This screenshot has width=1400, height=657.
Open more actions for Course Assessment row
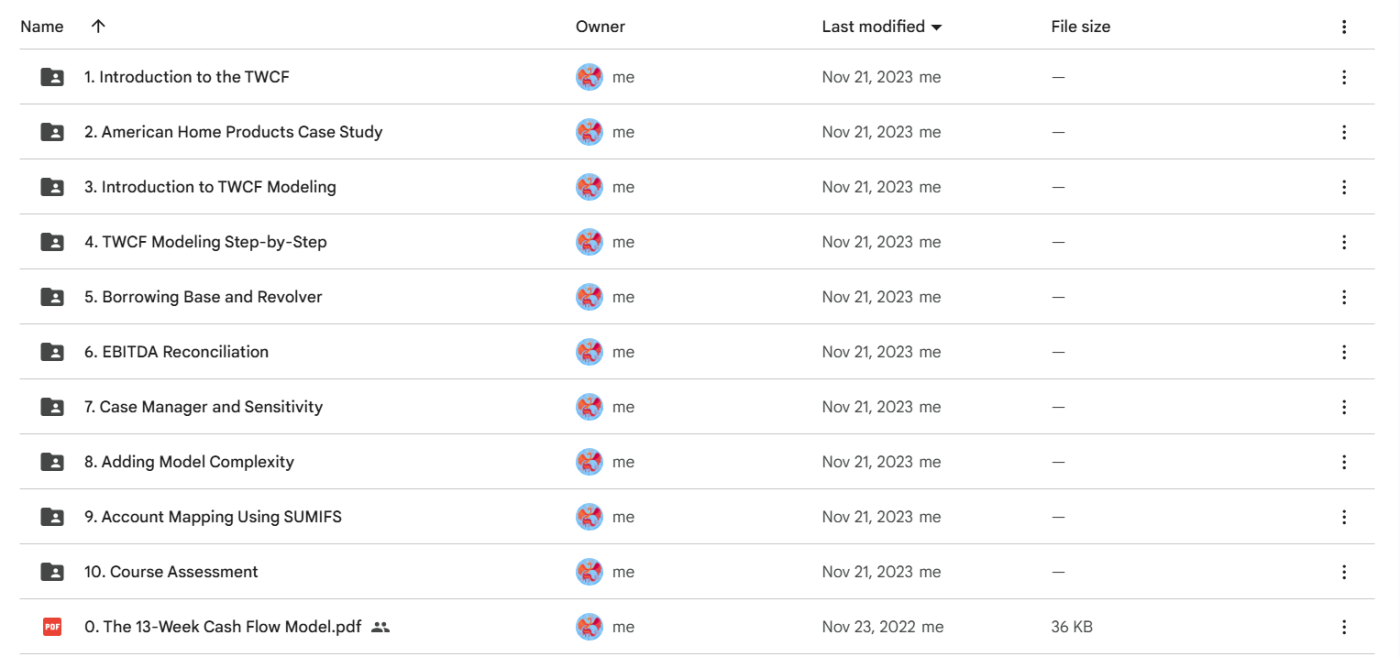coord(1344,572)
